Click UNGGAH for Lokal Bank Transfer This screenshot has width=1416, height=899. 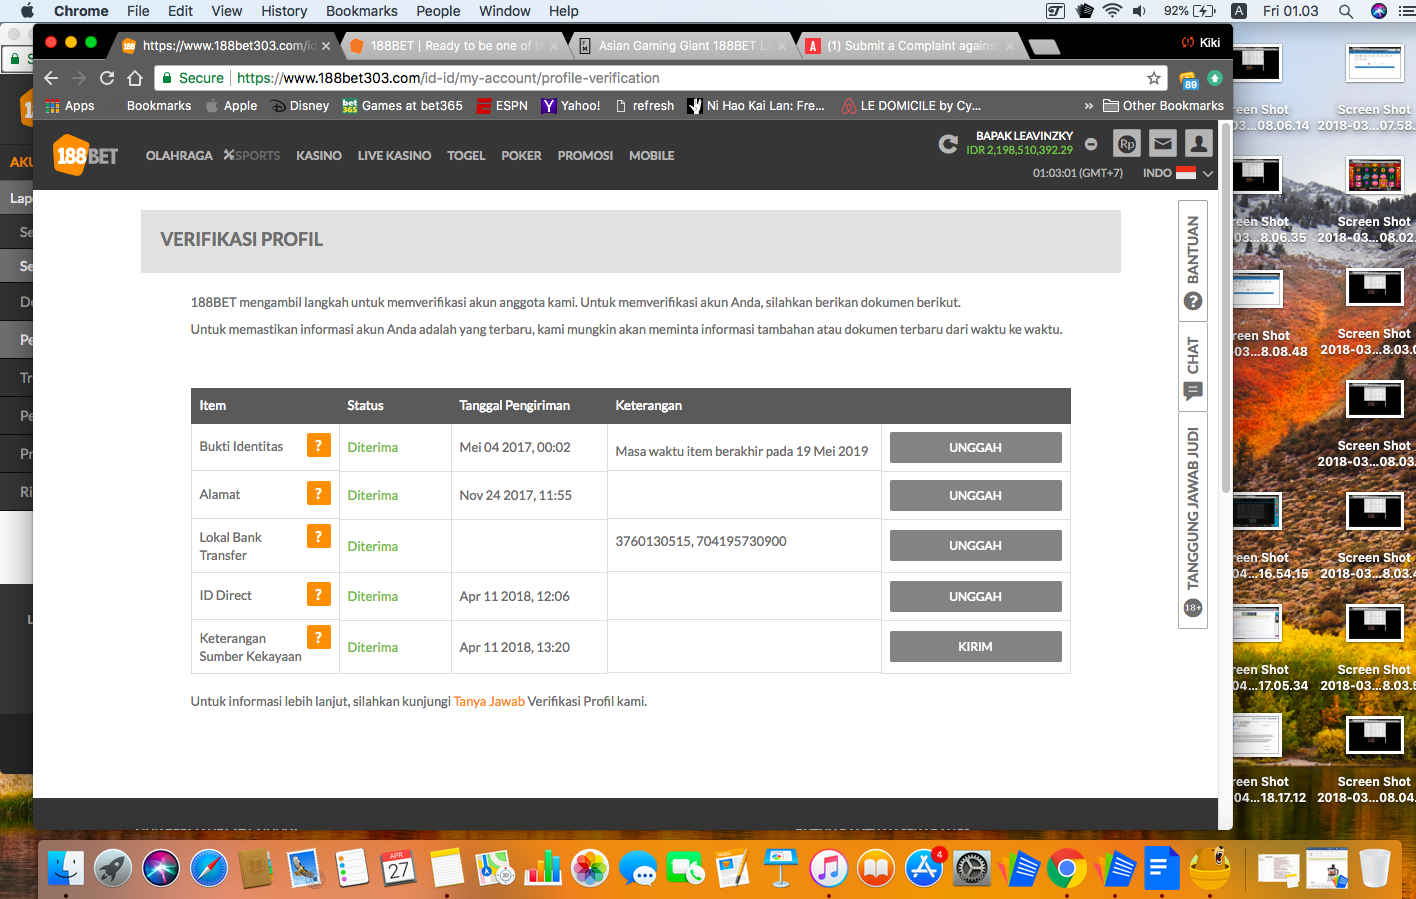(x=975, y=545)
